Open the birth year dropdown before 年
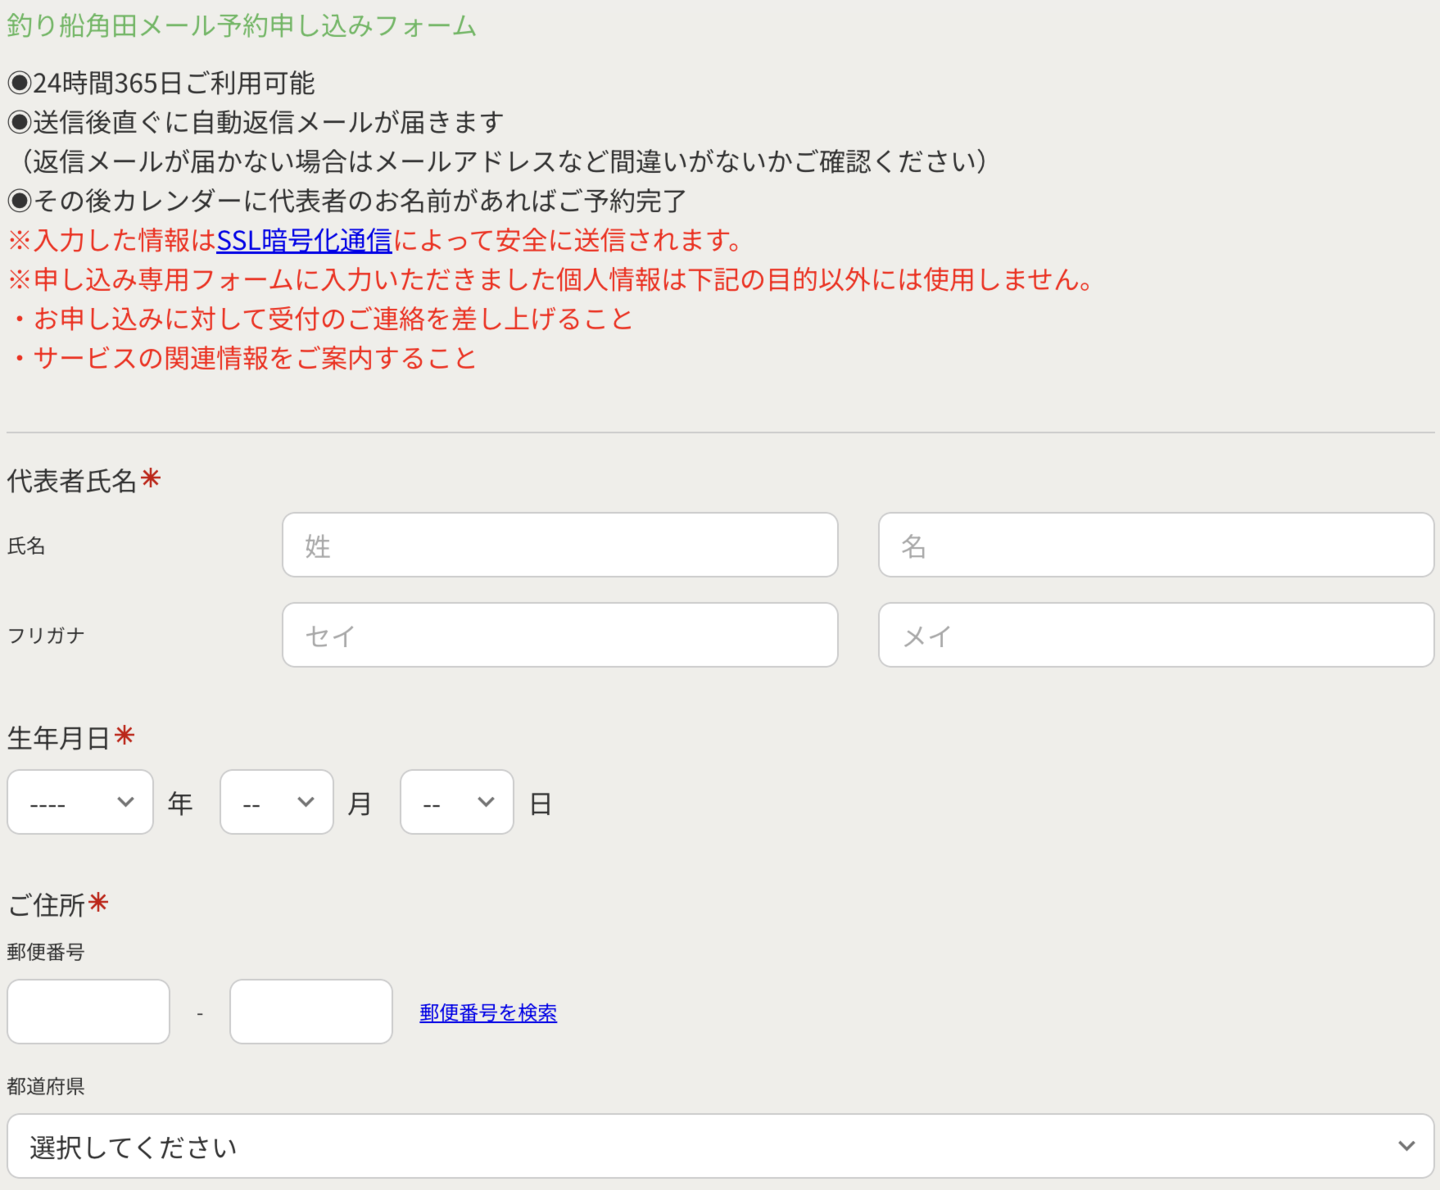 coord(80,802)
